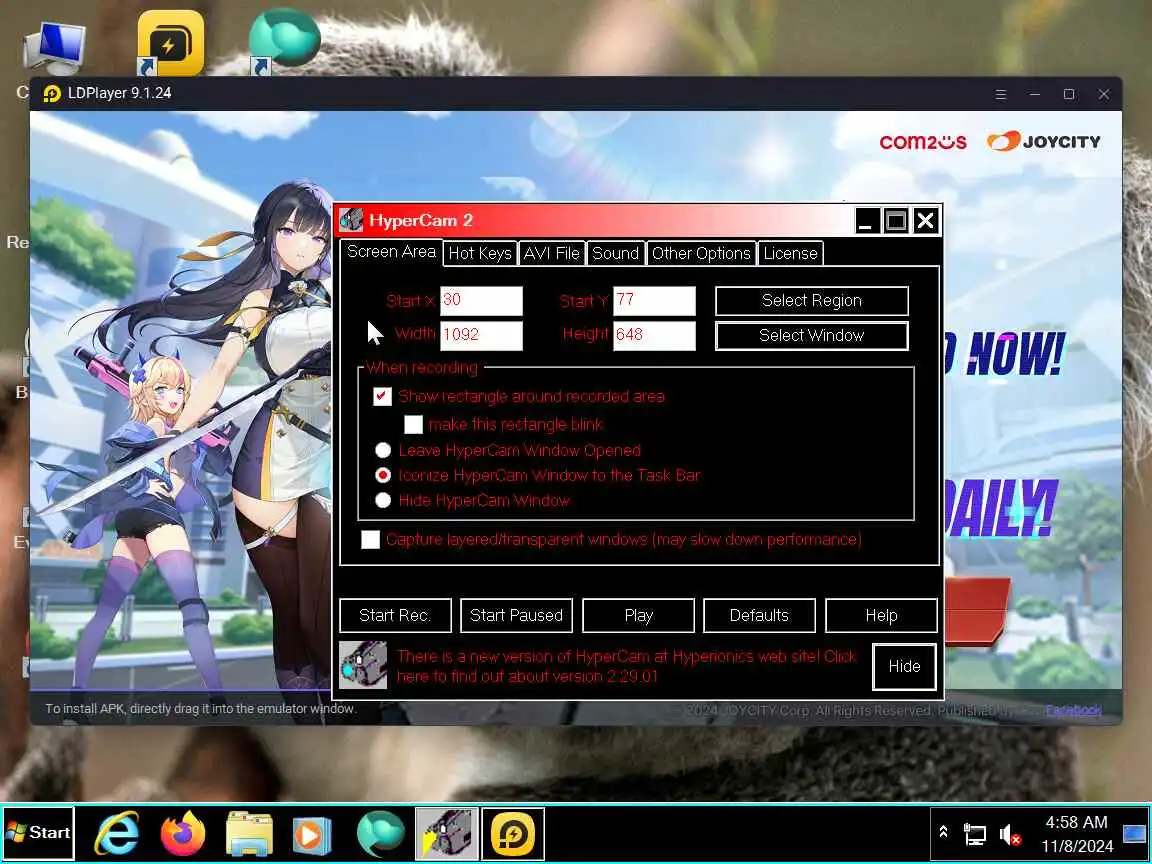Click the Start X input field
The width and height of the screenshot is (1152, 864).
pyautogui.click(x=481, y=300)
